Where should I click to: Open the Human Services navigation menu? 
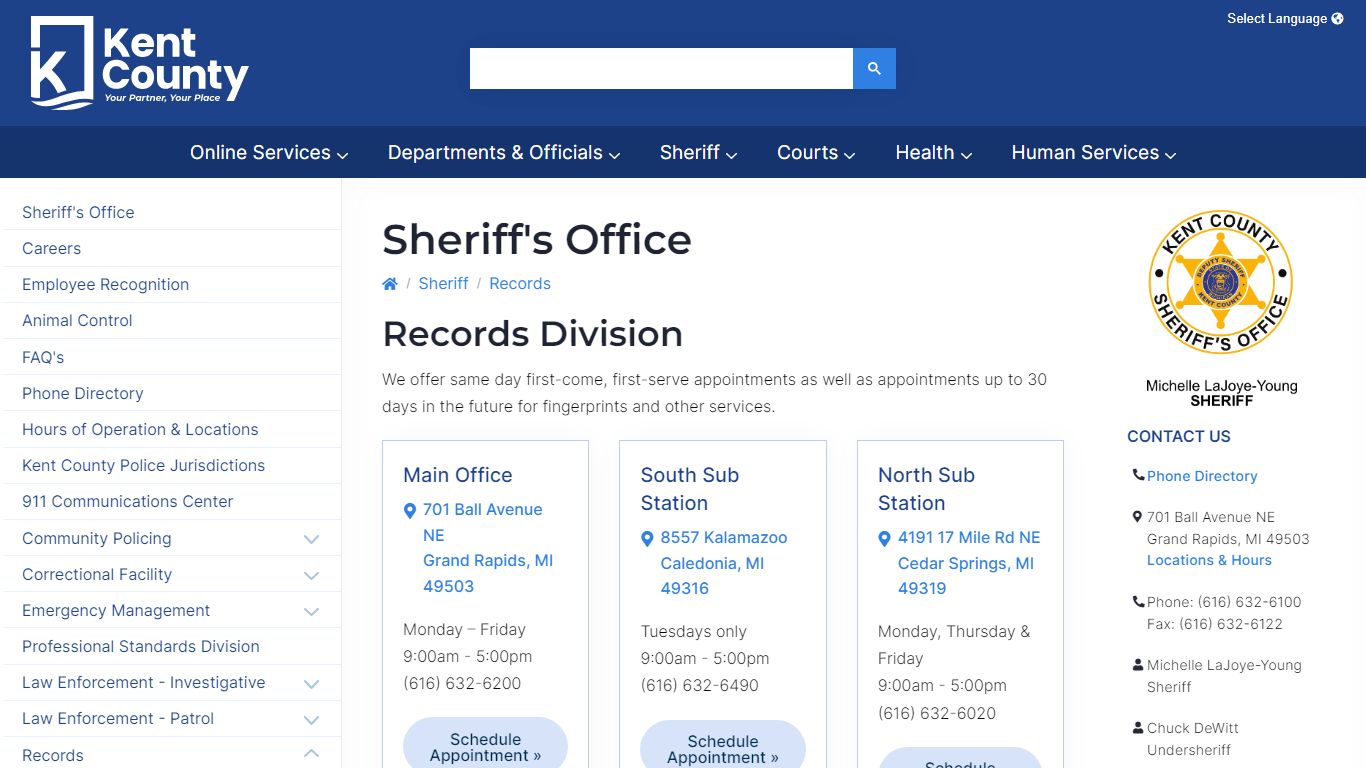click(1093, 153)
